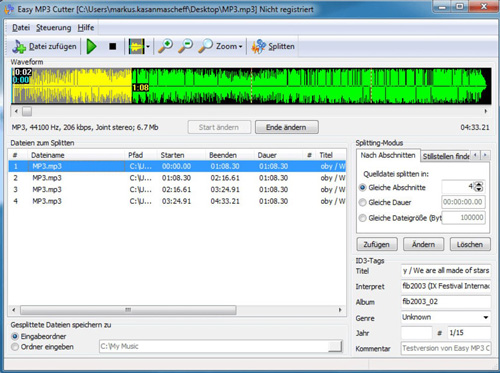500x373 pixels.
Task: Click the file size bytes field
Action: (463, 218)
